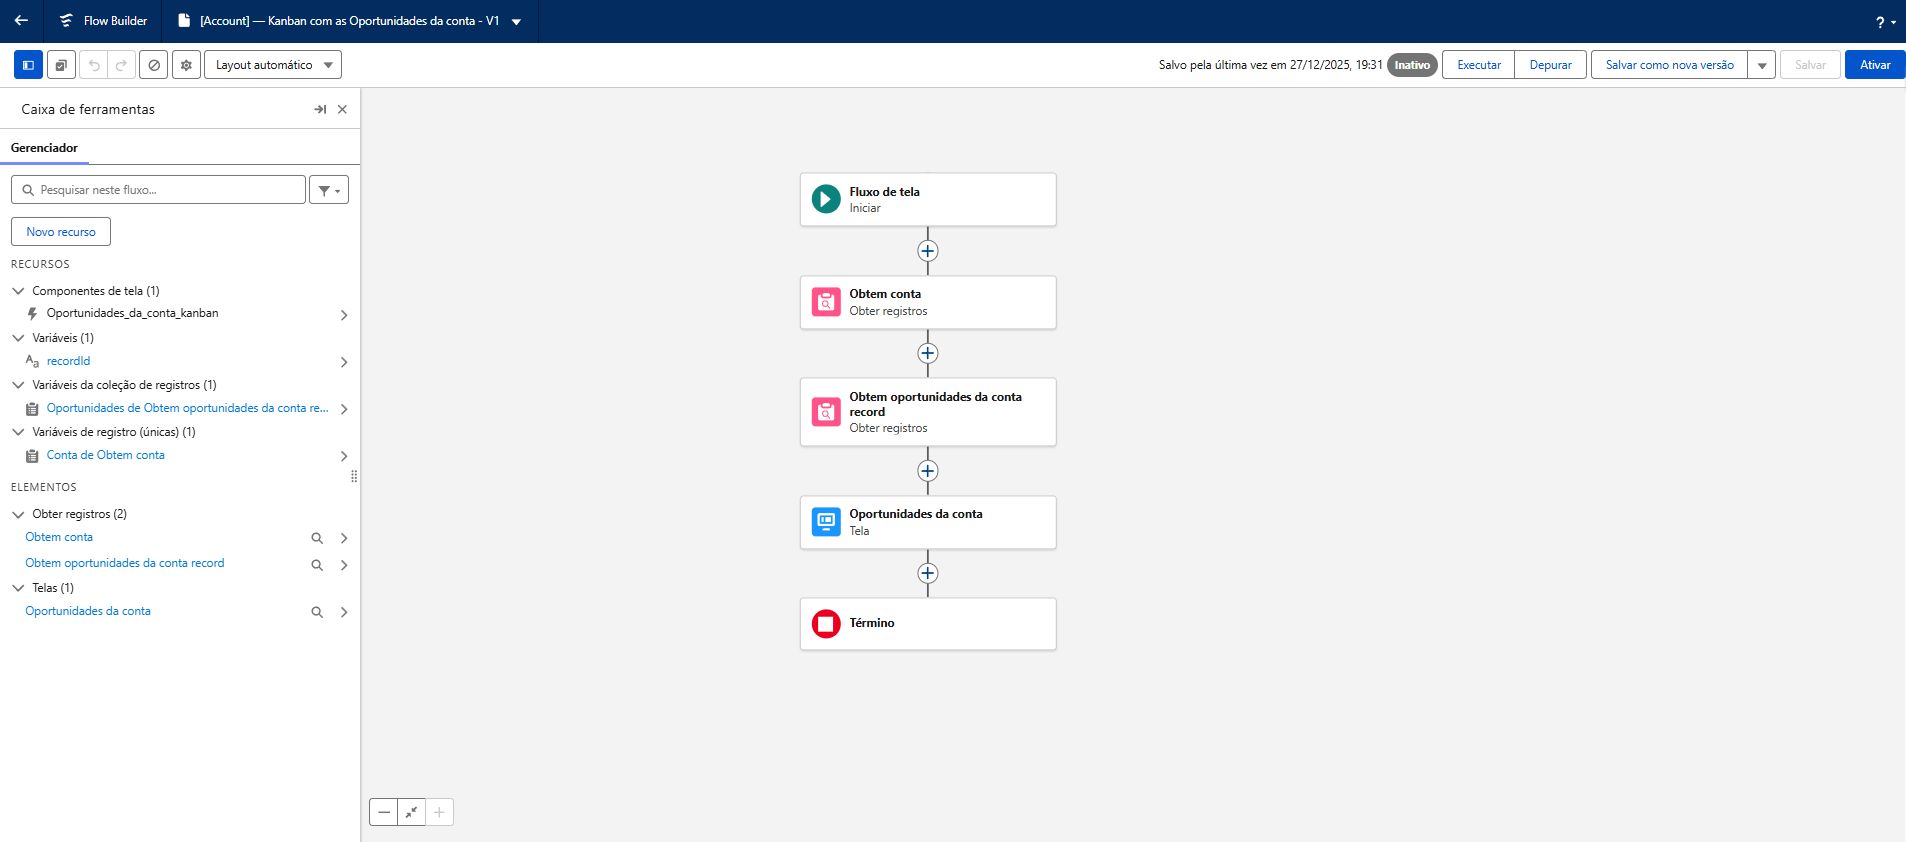Click the back arrow icon
The height and width of the screenshot is (842, 1906).
[21, 20]
